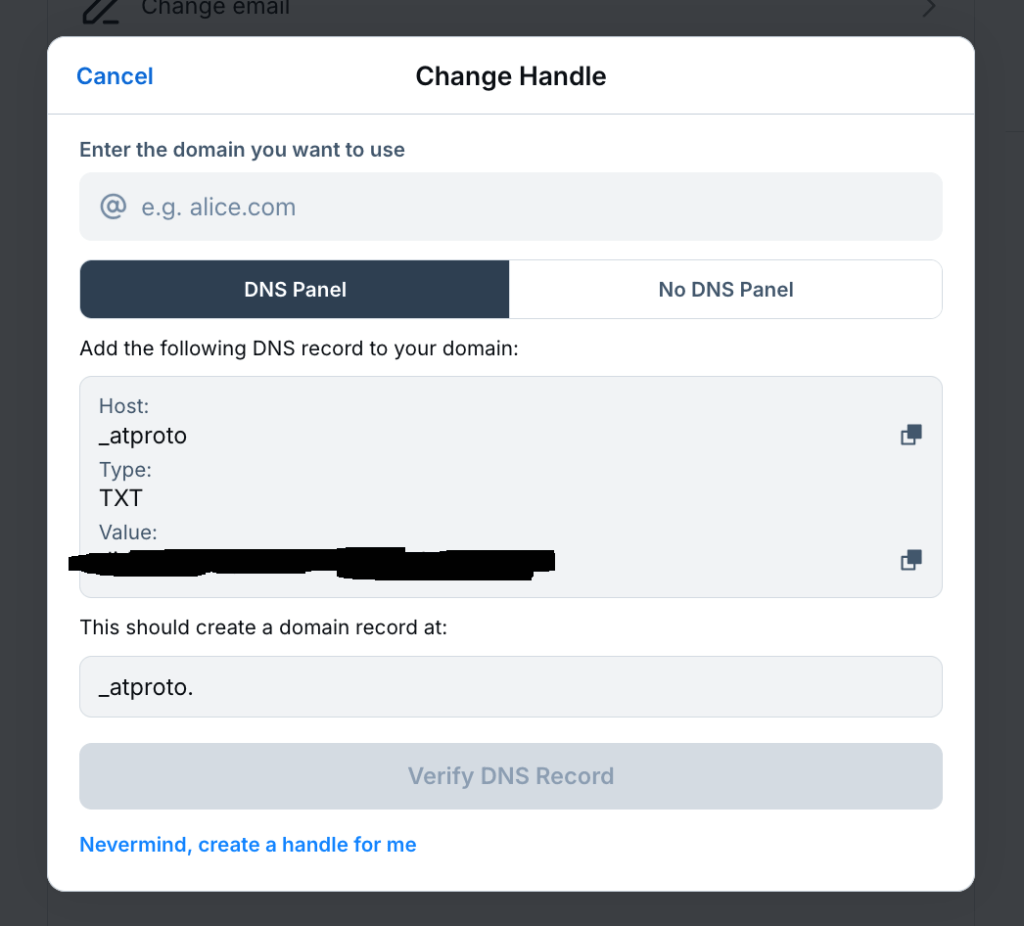The height and width of the screenshot is (926, 1024).
Task: Click the chevron on the Change email row
Action: (928, 8)
